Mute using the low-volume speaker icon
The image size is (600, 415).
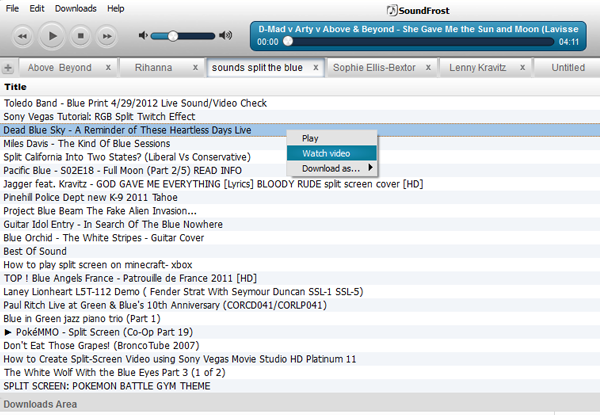(x=143, y=36)
